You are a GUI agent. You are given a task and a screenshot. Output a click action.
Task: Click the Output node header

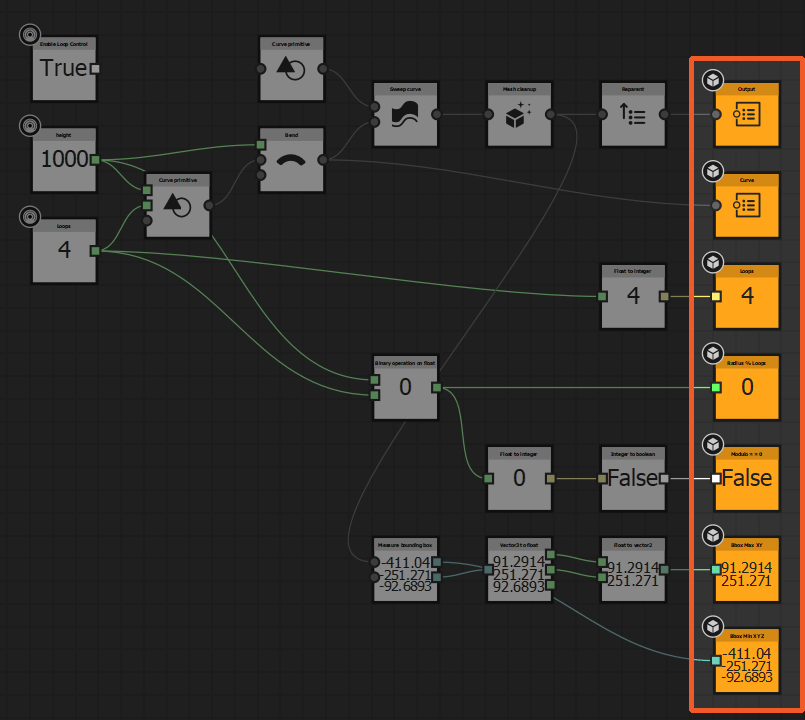[x=747, y=89]
